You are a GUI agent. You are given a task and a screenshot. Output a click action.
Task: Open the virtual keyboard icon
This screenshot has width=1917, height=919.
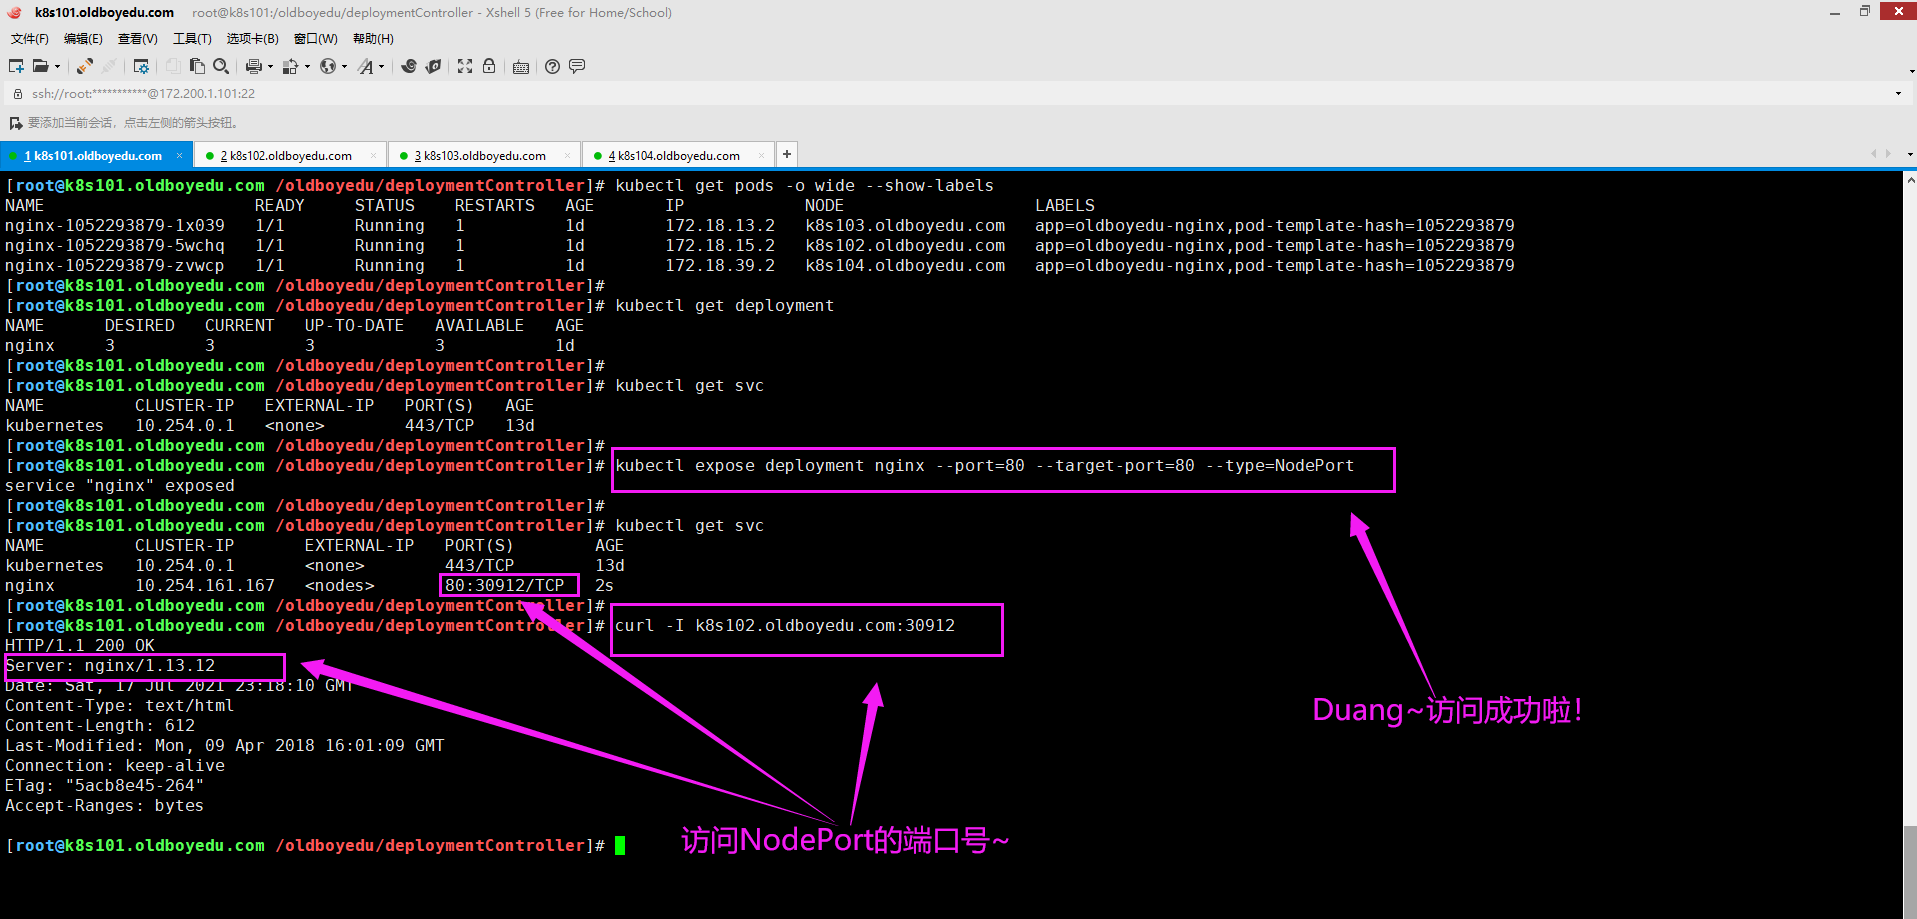click(x=521, y=67)
